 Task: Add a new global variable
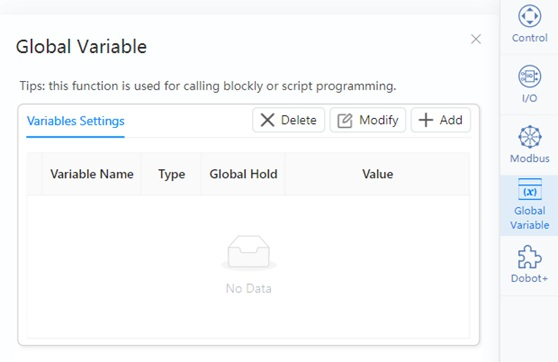pyautogui.click(x=441, y=120)
